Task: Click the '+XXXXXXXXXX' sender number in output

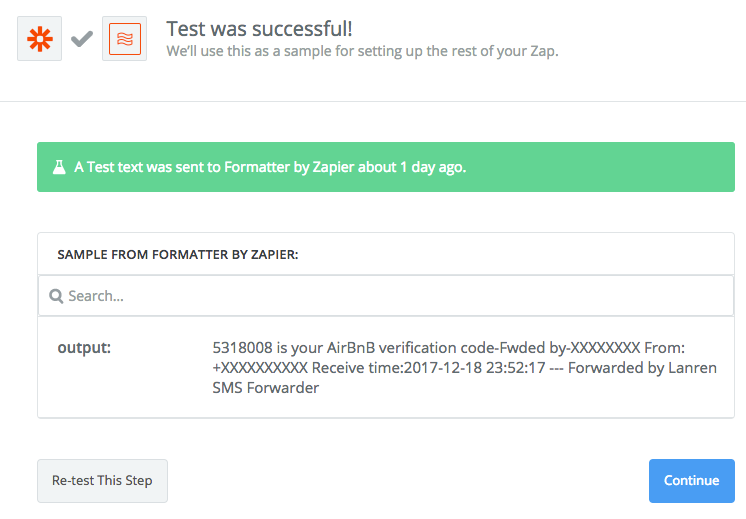Action: click(x=260, y=368)
